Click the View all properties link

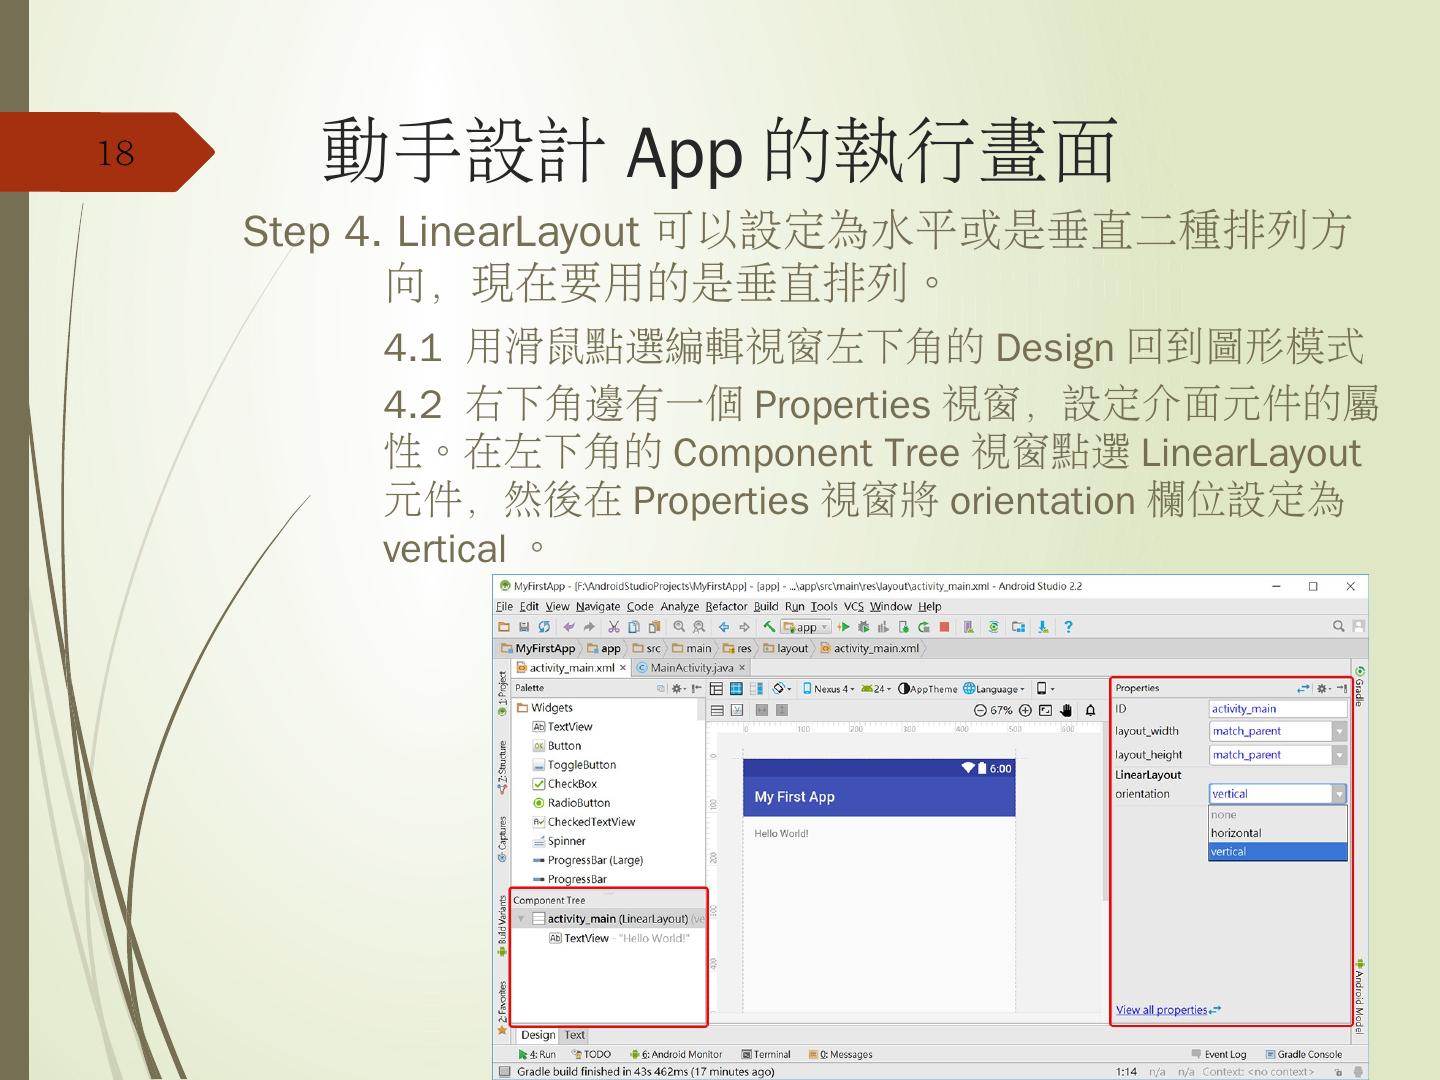tap(1162, 1010)
